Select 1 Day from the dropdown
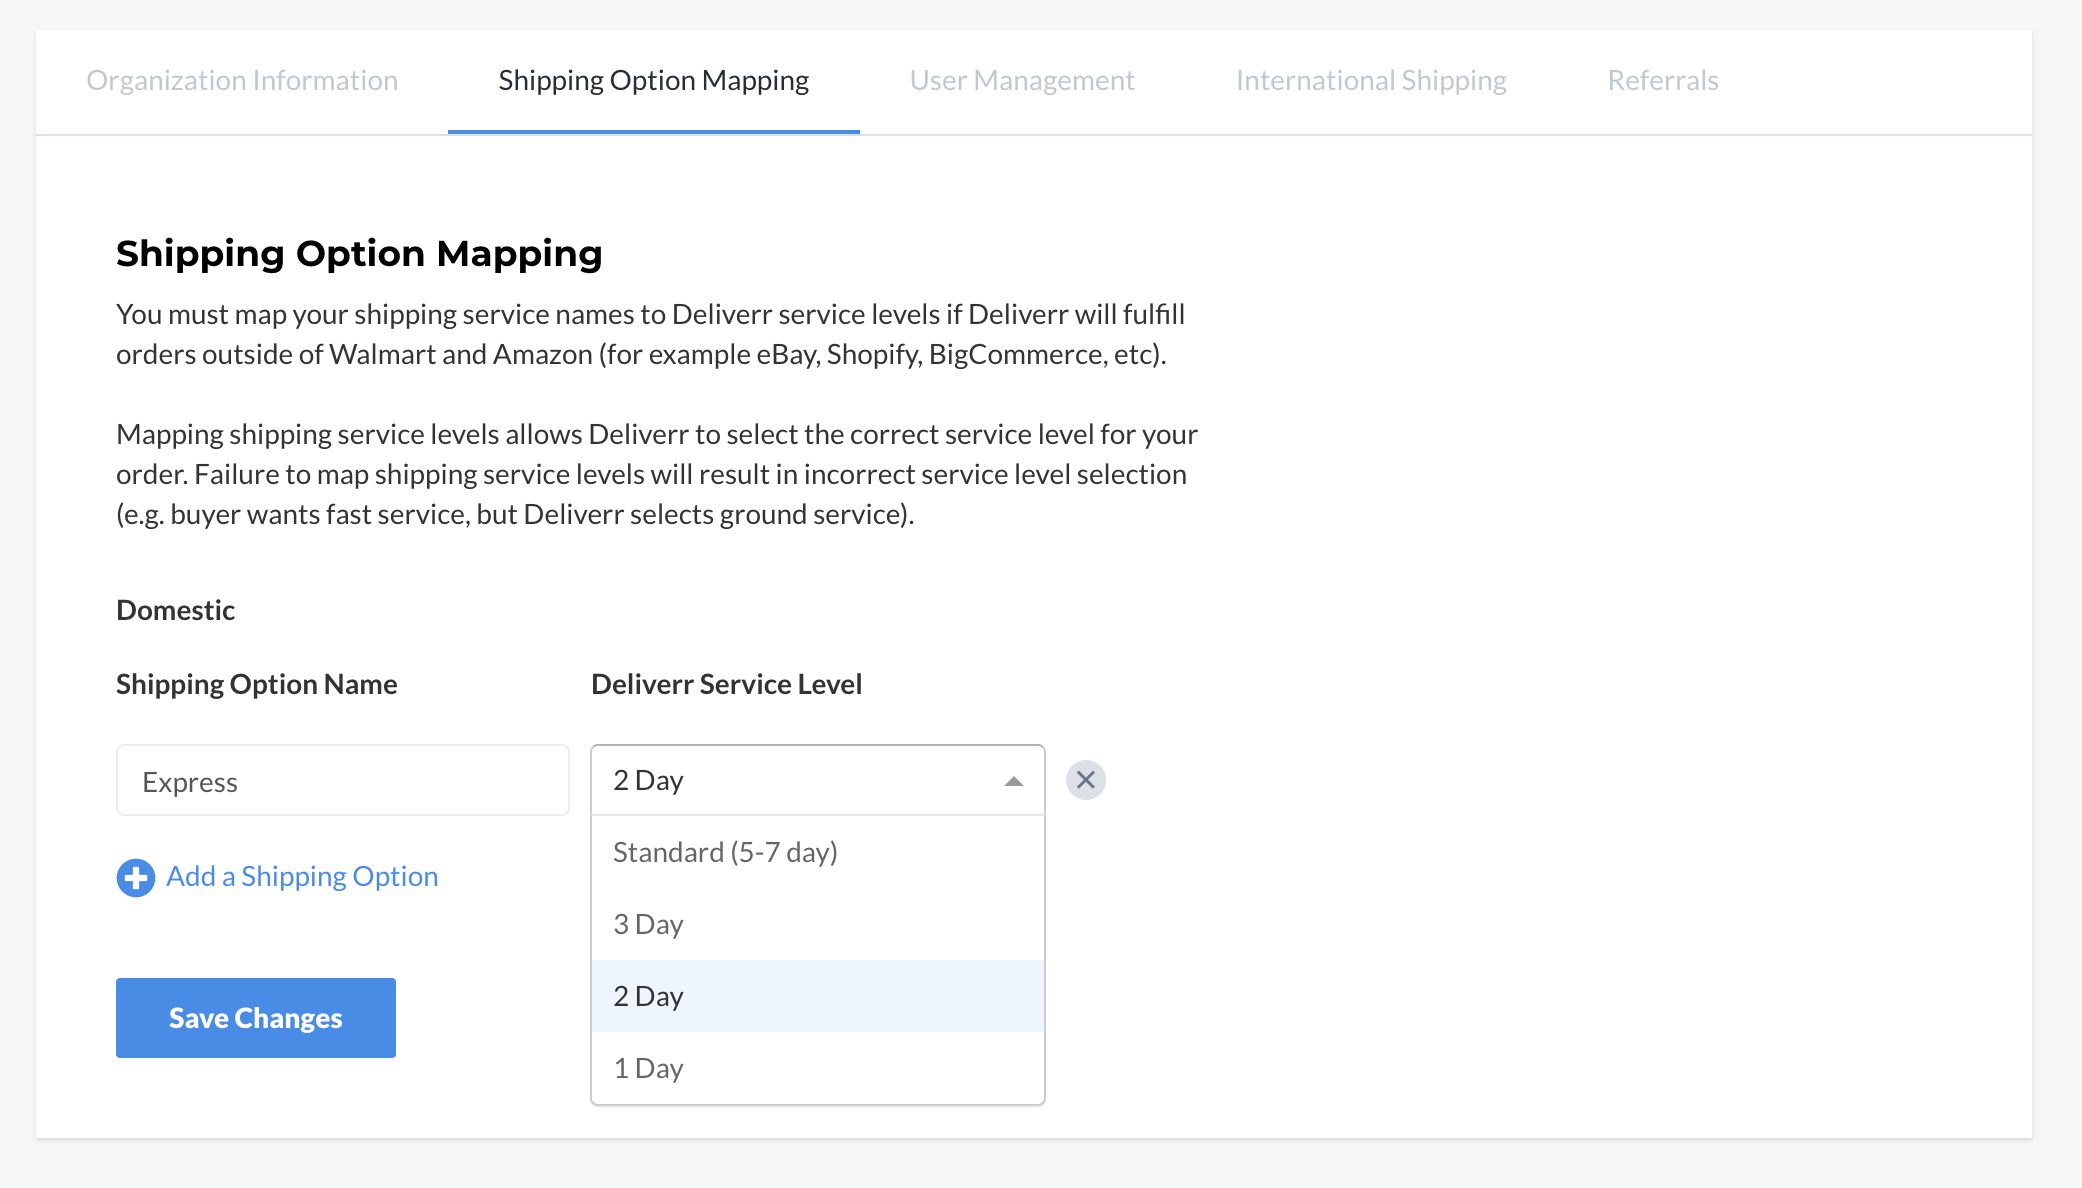This screenshot has width=2082, height=1188. 818,1068
